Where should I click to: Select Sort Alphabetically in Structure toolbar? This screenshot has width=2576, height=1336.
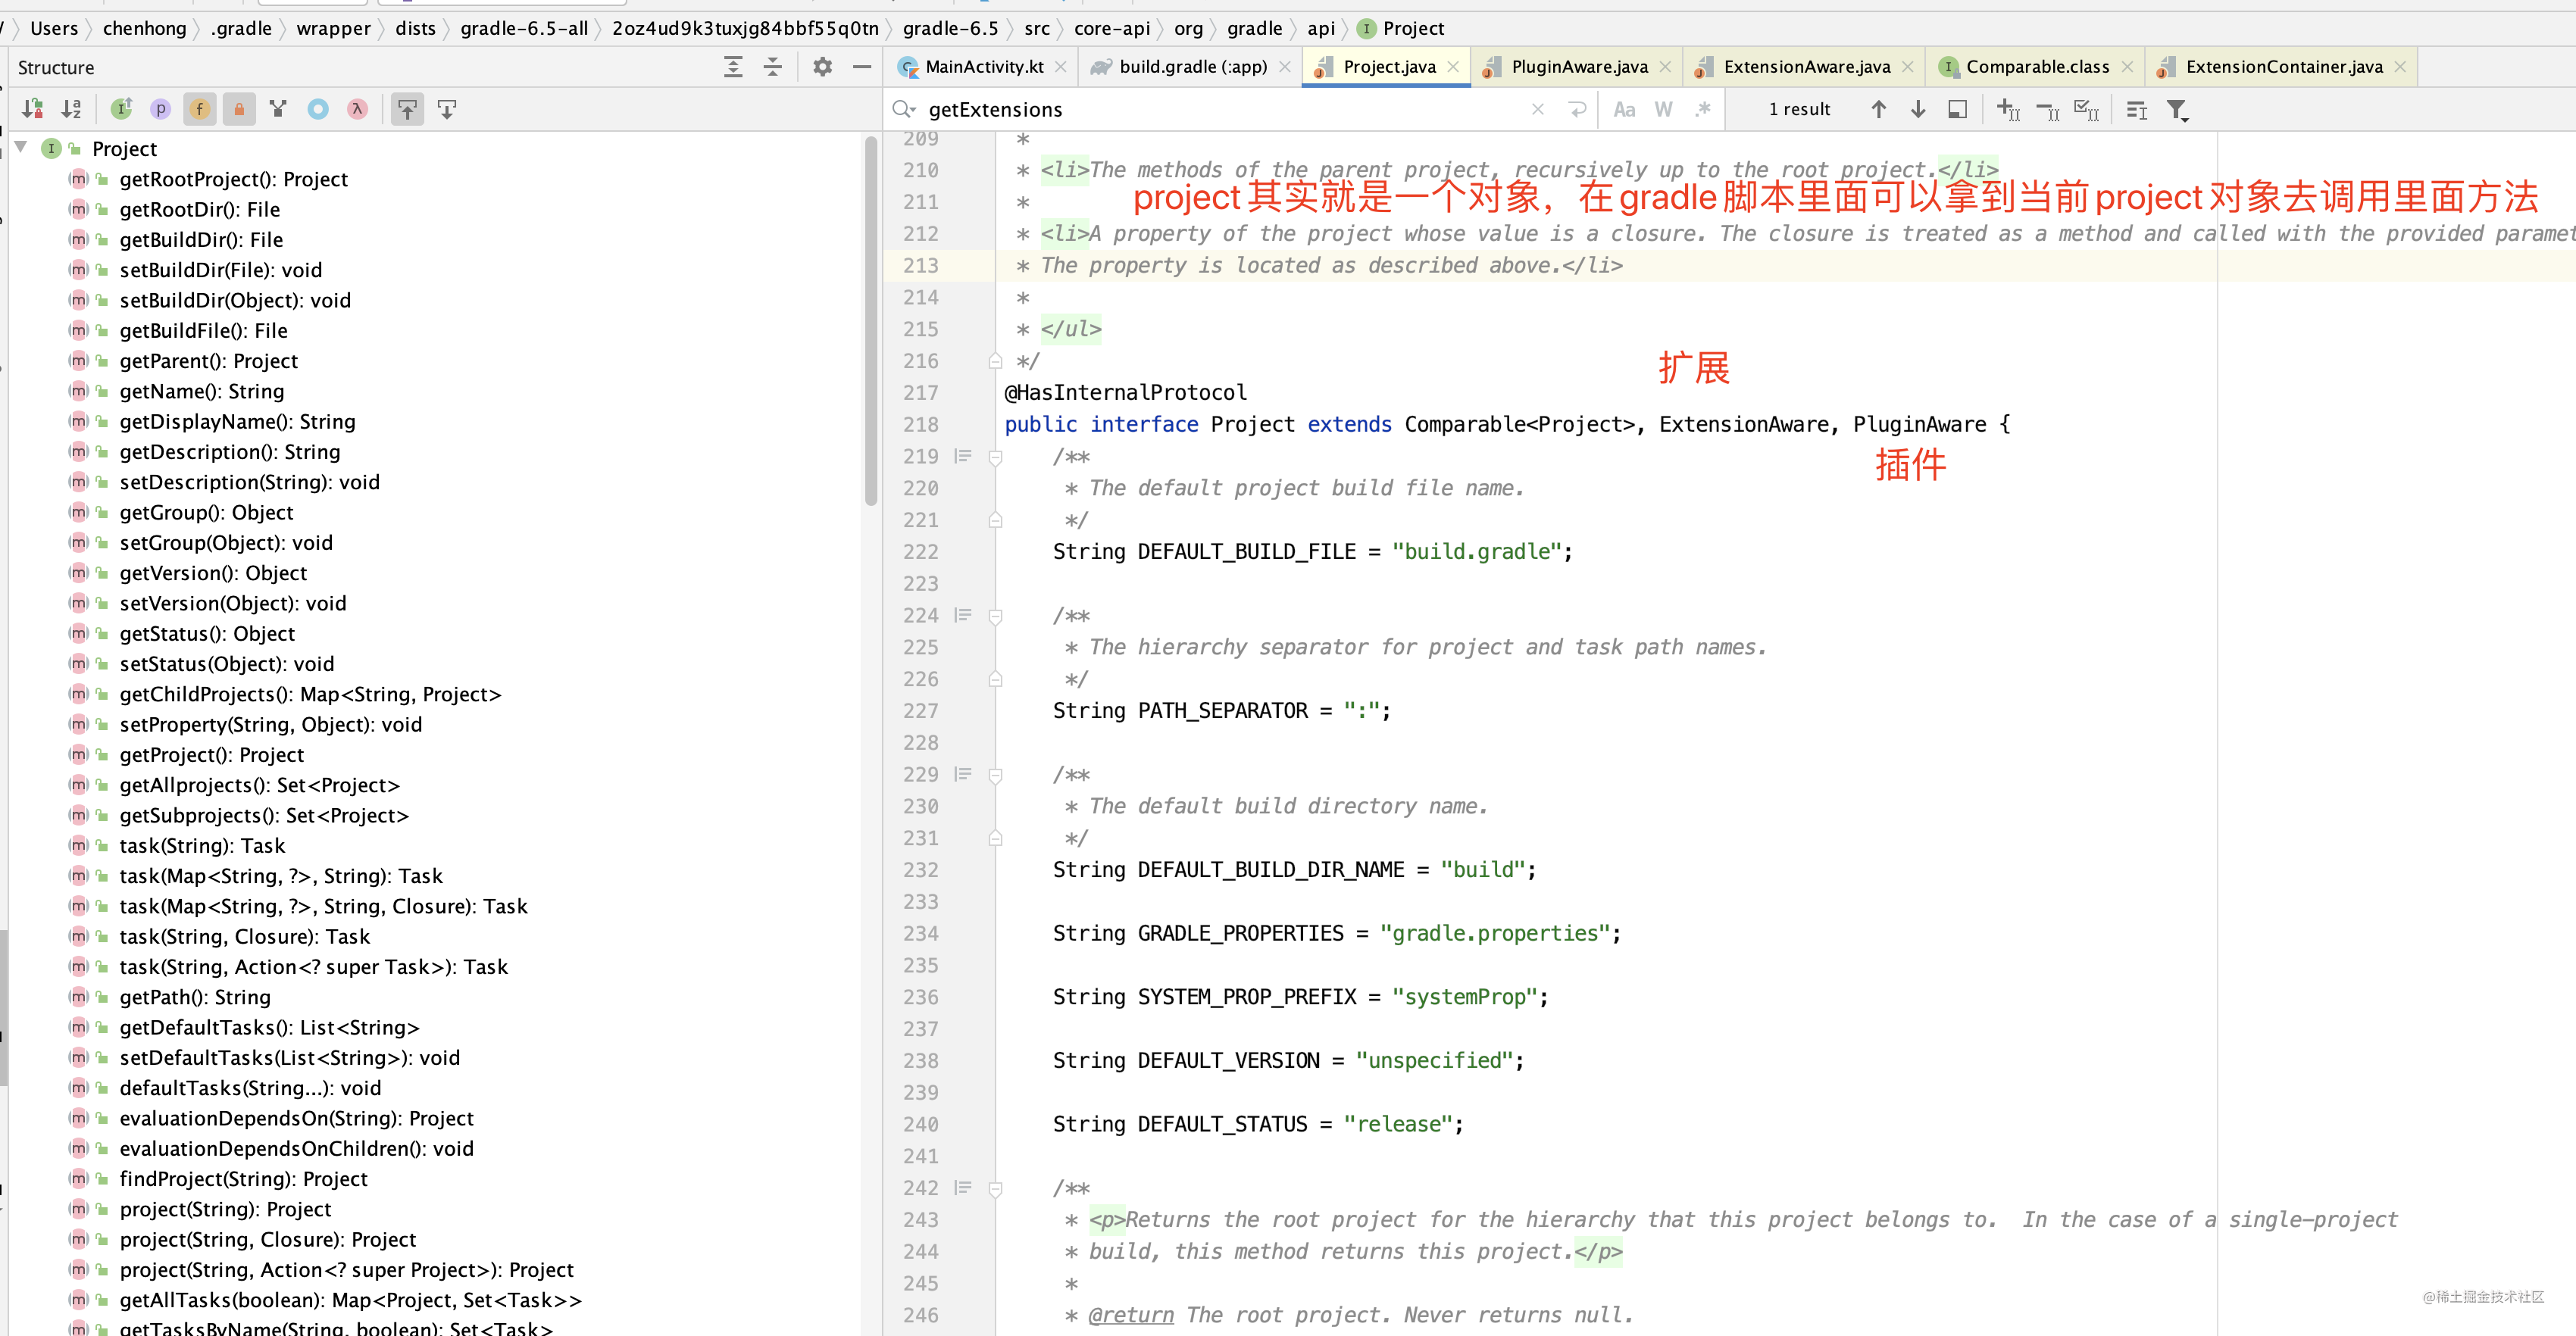tap(71, 109)
